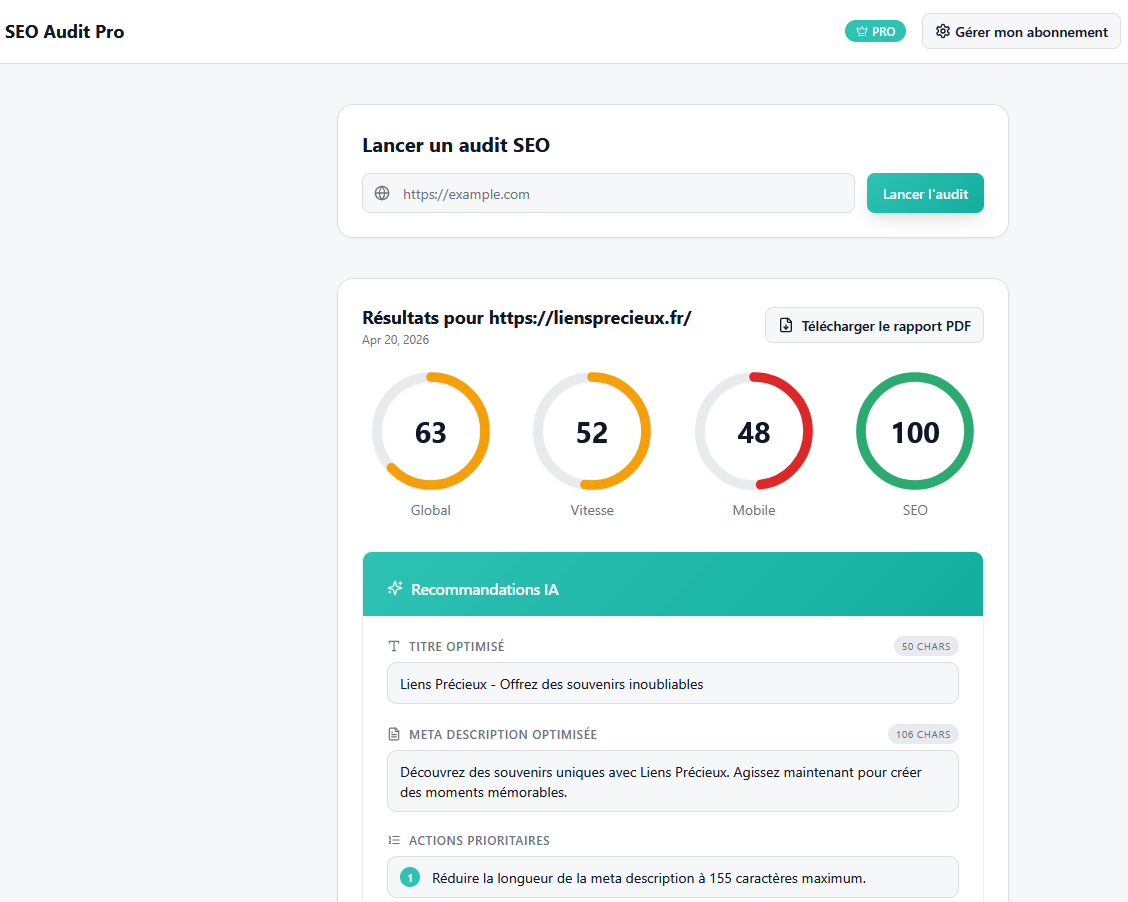
Task: Click the document icon next to Meta description optimisée
Action: pos(394,734)
